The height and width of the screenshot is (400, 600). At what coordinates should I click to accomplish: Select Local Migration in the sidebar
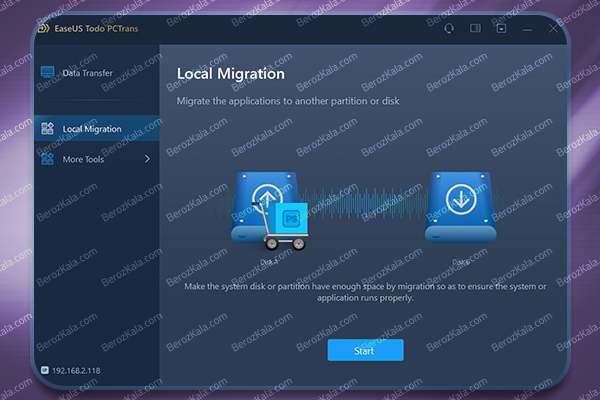point(96,129)
